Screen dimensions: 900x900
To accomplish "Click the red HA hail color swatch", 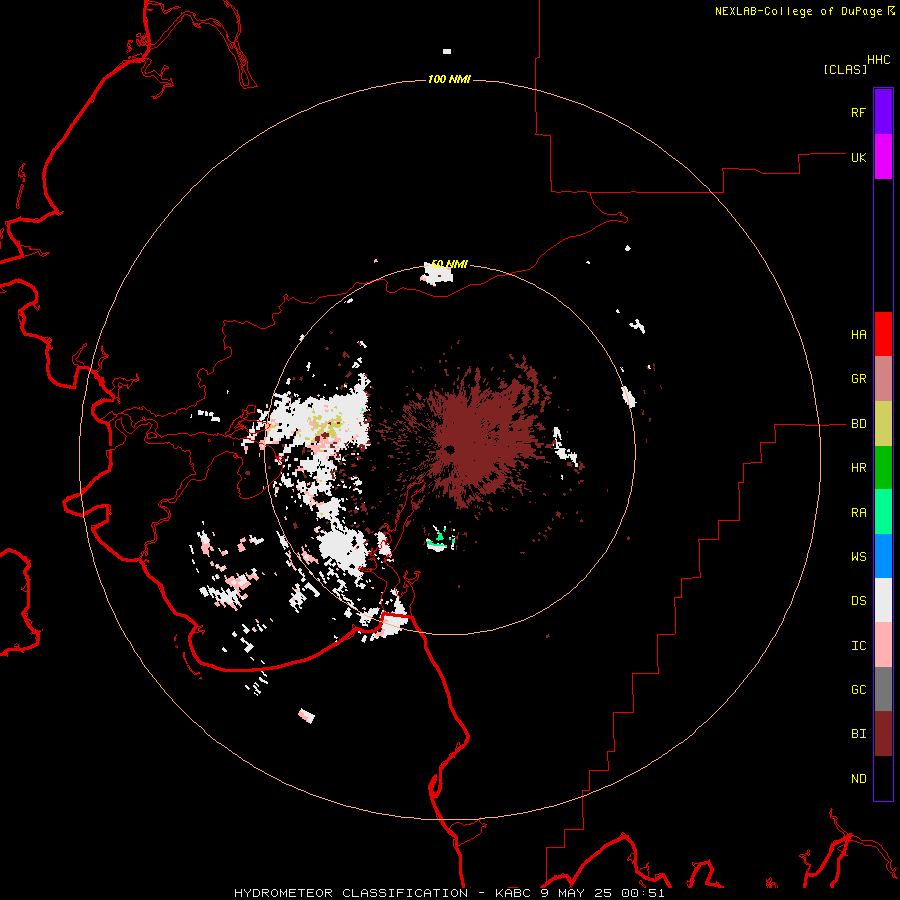I will pos(883,334).
